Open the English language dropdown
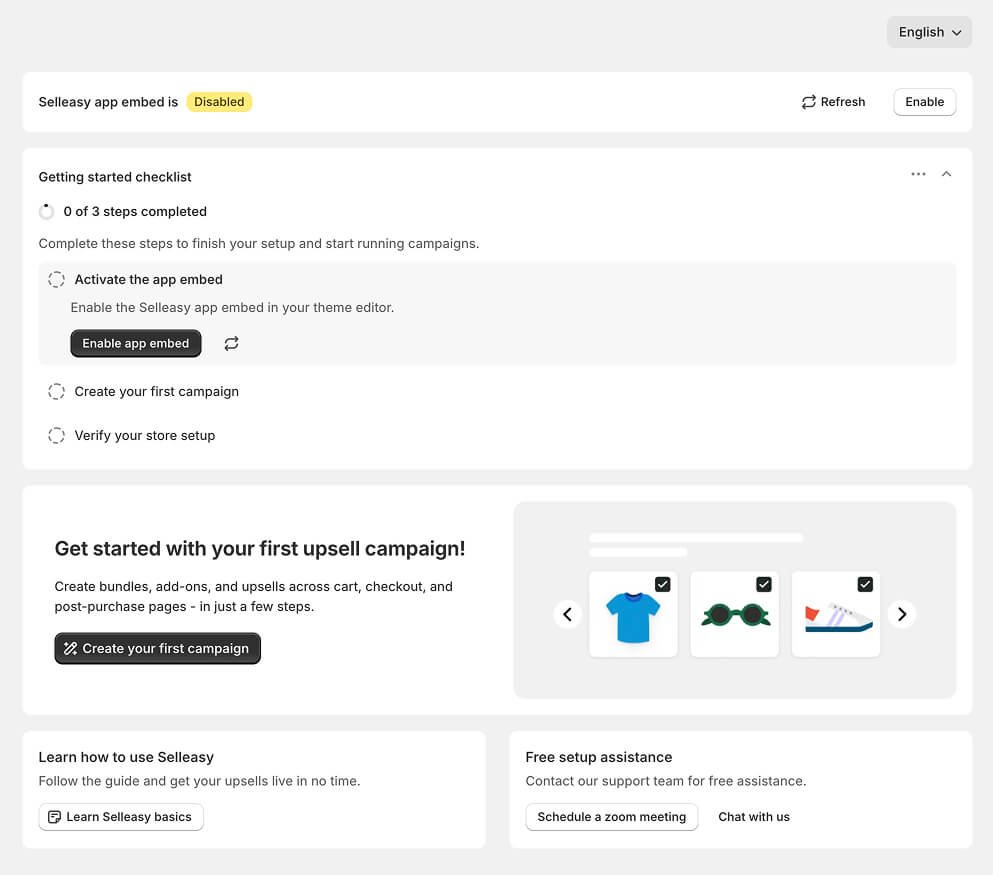The width and height of the screenshot is (993, 875). pos(928,32)
